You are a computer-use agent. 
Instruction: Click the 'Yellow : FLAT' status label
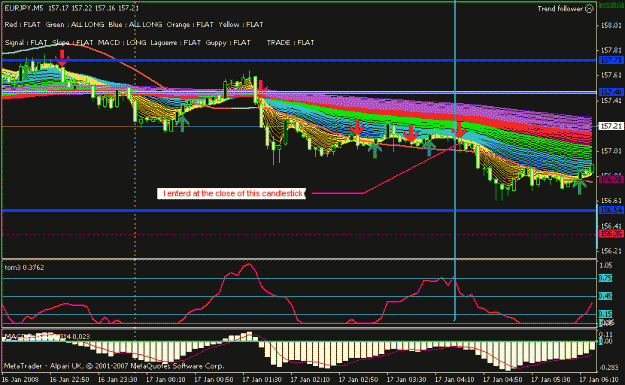(241, 25)
